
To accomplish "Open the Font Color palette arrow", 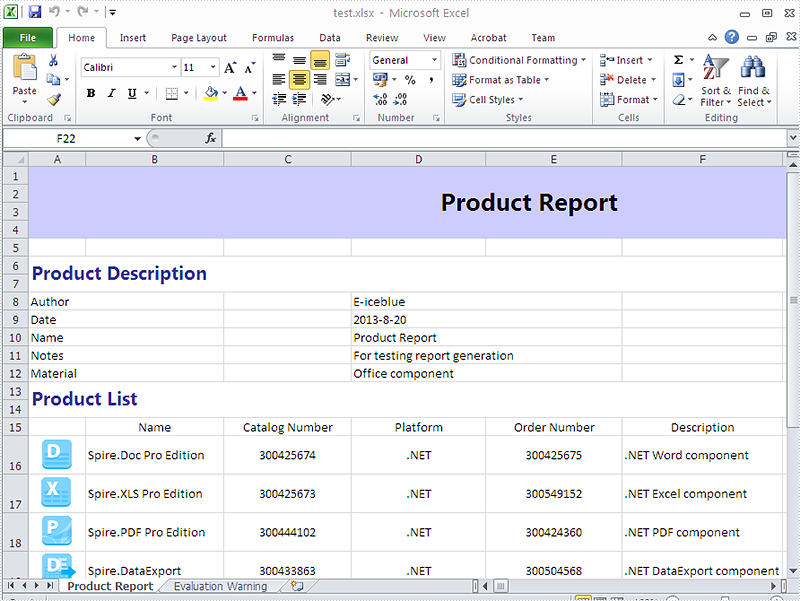I will point(254,93).
